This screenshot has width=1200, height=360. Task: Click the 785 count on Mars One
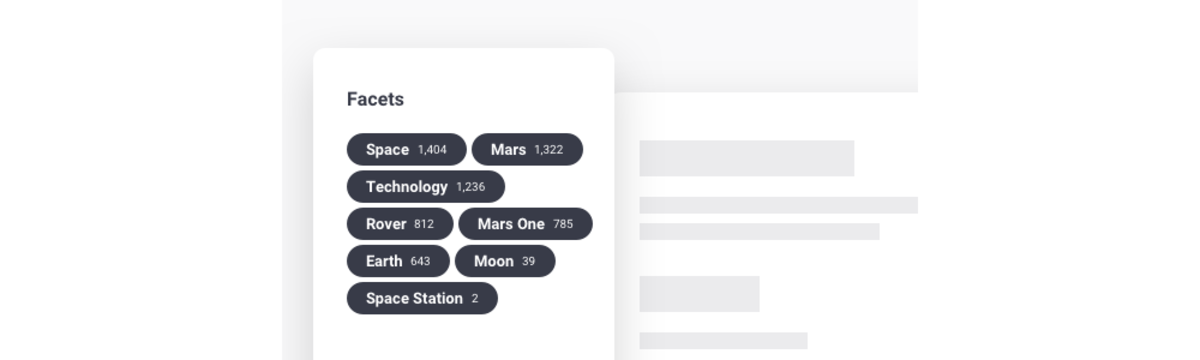click(x=563, y=224)
